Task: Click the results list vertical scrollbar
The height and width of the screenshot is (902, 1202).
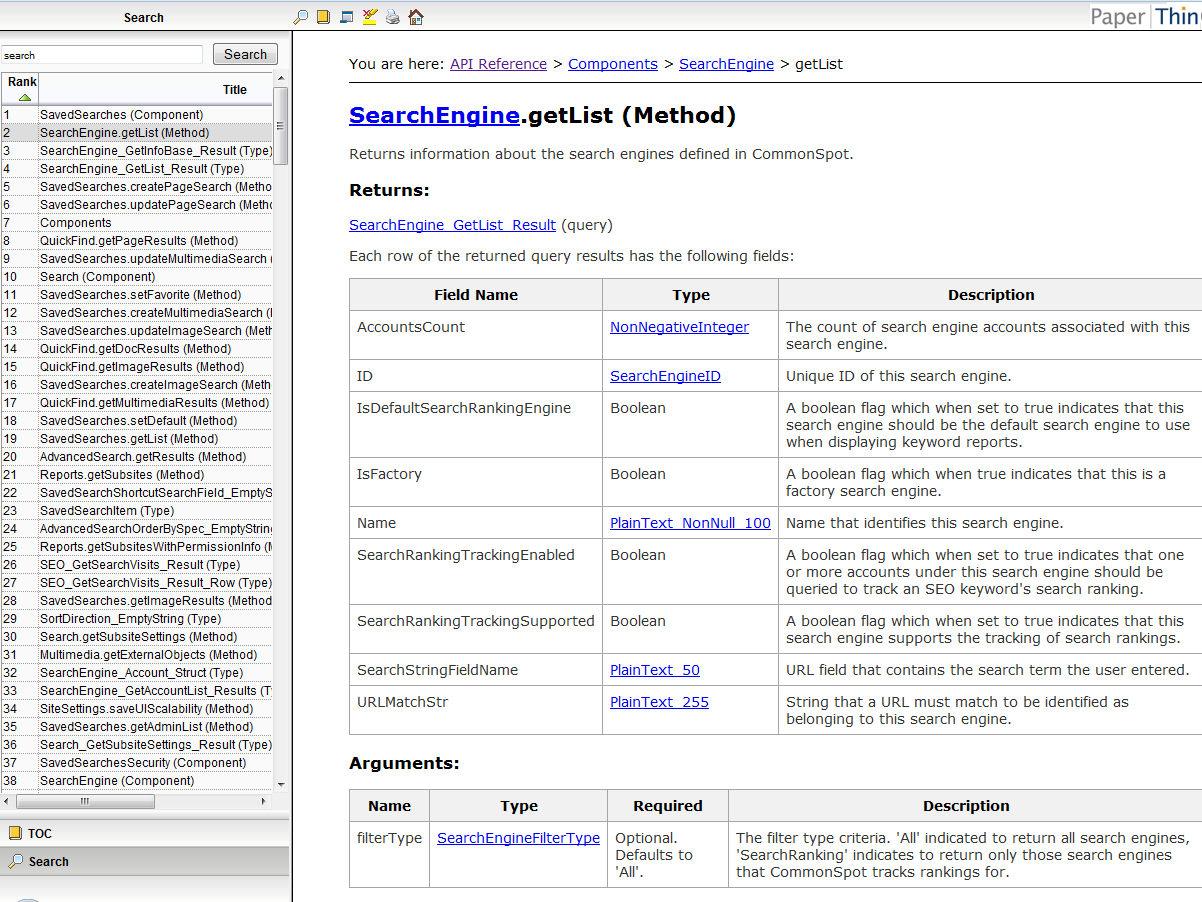Action: pyautogui.click(x=280, y=126)
